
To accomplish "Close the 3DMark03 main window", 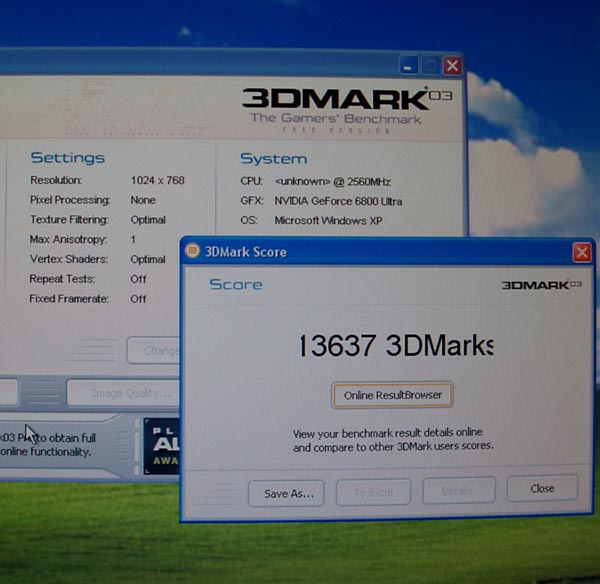I will [x=452, y=66].
